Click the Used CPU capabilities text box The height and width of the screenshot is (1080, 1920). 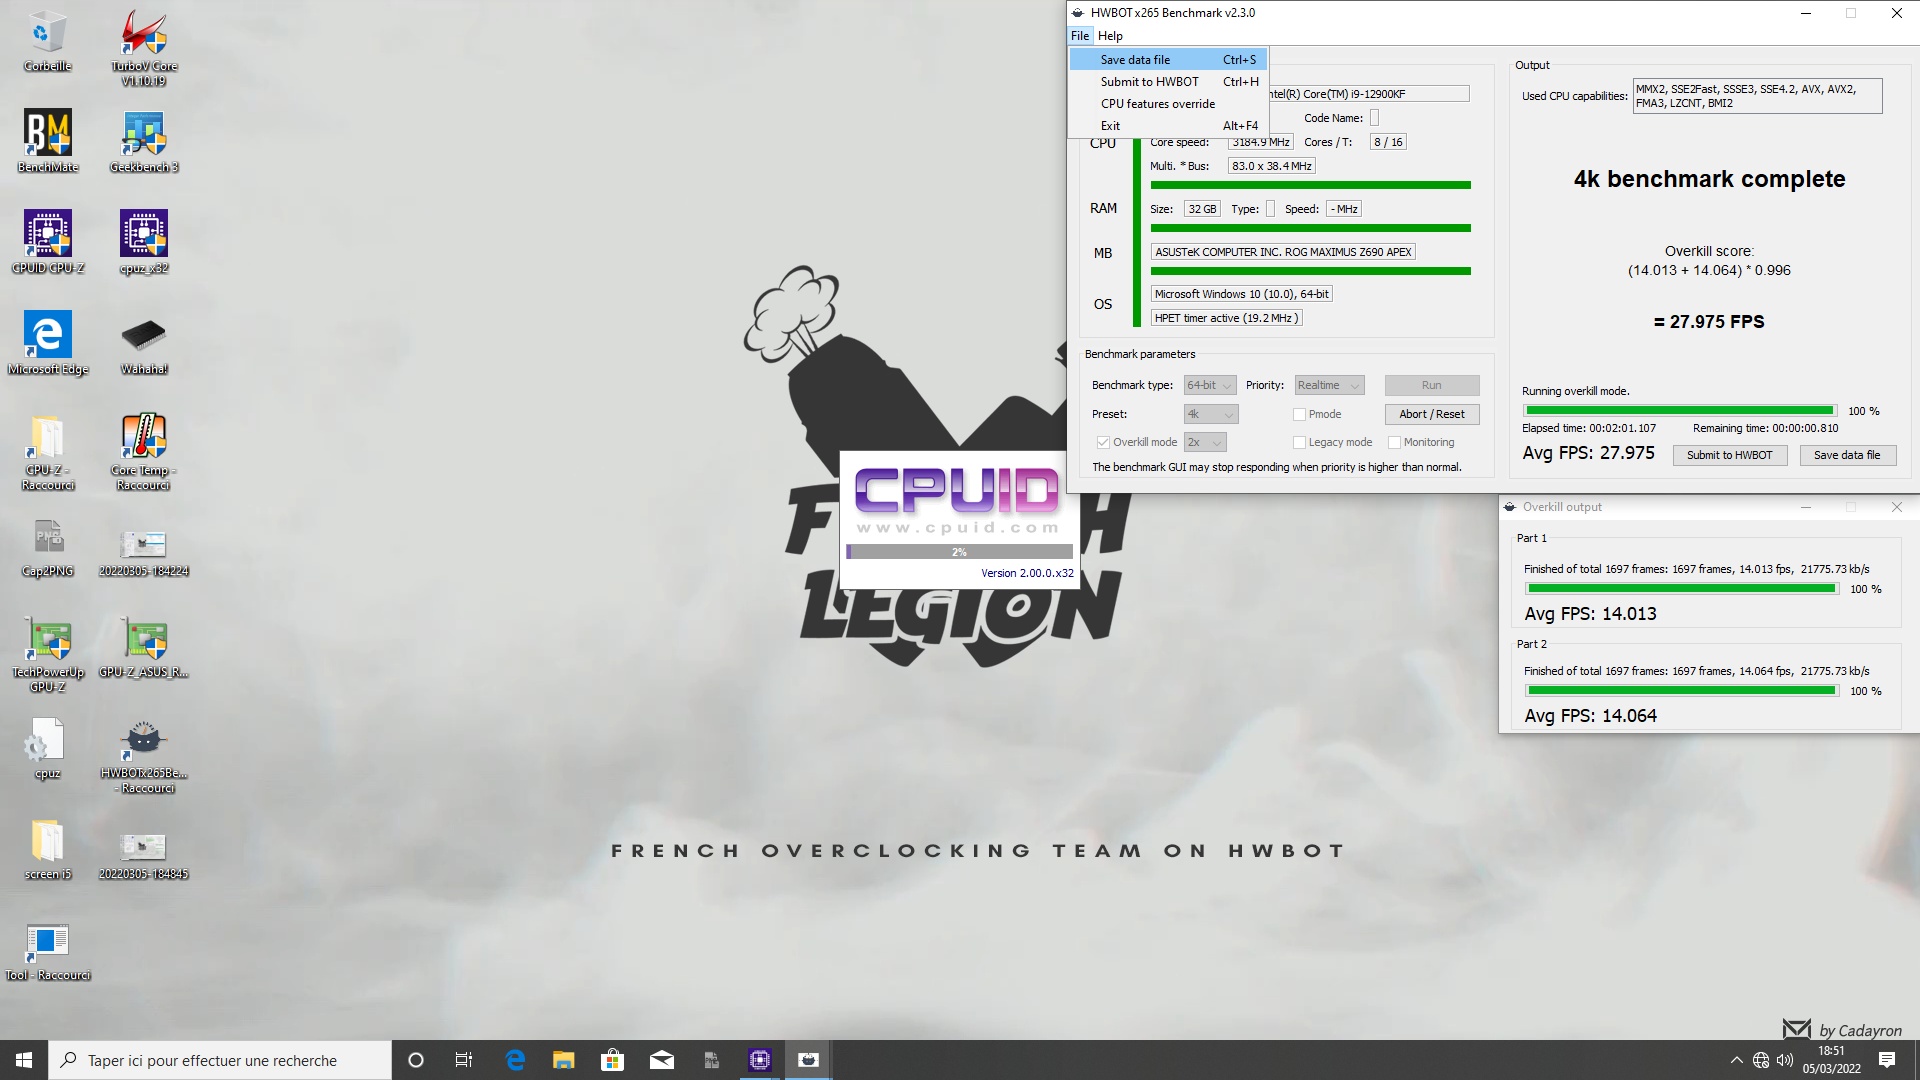tap(1757, 96)
